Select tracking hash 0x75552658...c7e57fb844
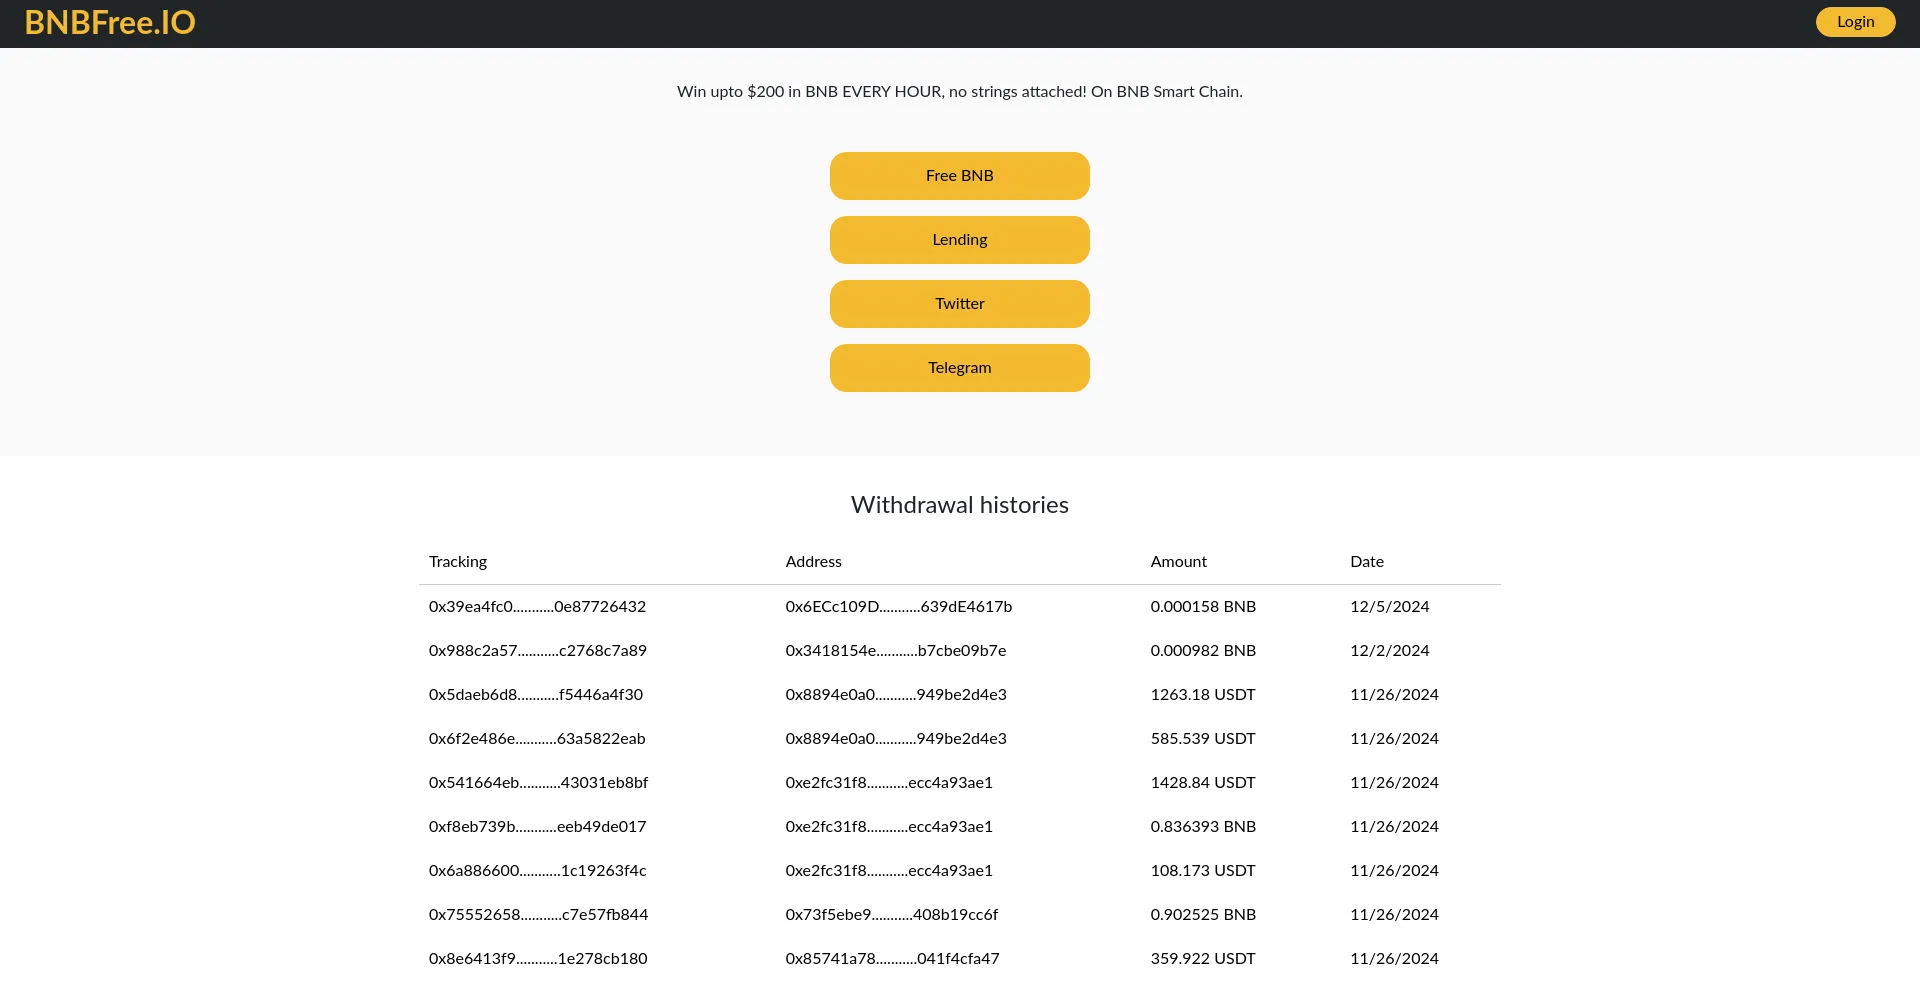 (538, 915)
